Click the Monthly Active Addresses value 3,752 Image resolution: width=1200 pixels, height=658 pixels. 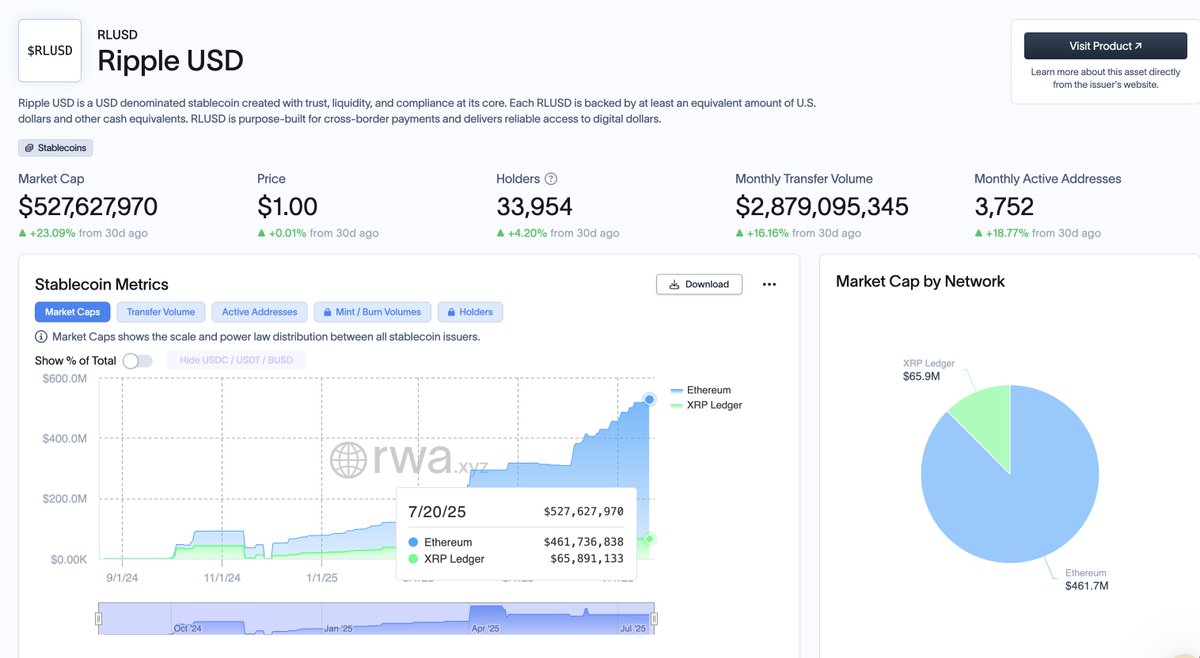click(x=1004, y=207)
